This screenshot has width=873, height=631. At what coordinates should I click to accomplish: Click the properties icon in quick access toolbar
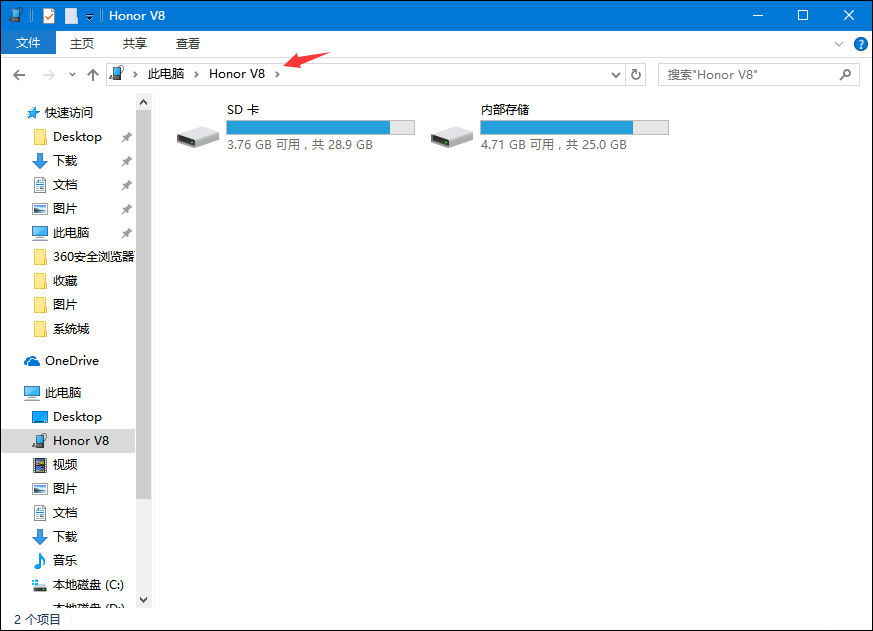tap(49, 16)
